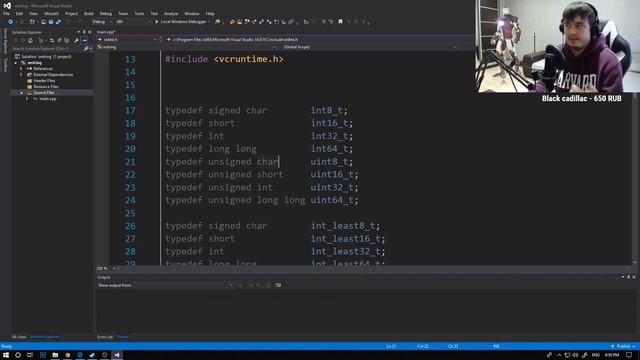Toggle Preview Selected Items in Solution Explorer

84,40
